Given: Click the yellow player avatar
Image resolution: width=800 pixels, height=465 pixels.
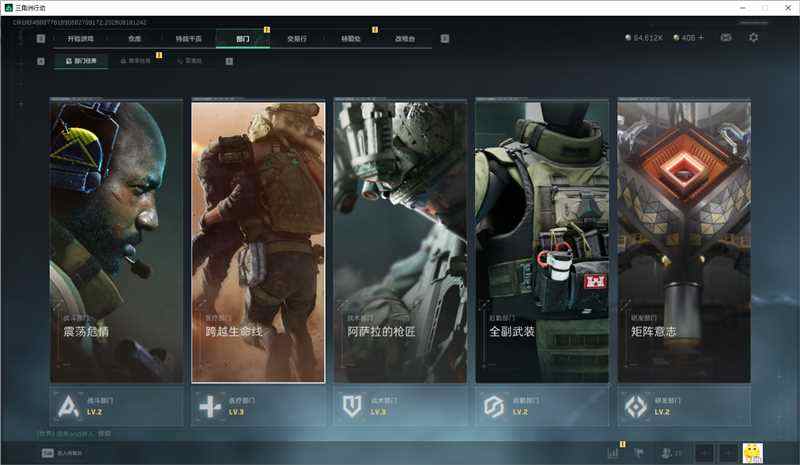Looking at the screenshot, I should 753,453.
